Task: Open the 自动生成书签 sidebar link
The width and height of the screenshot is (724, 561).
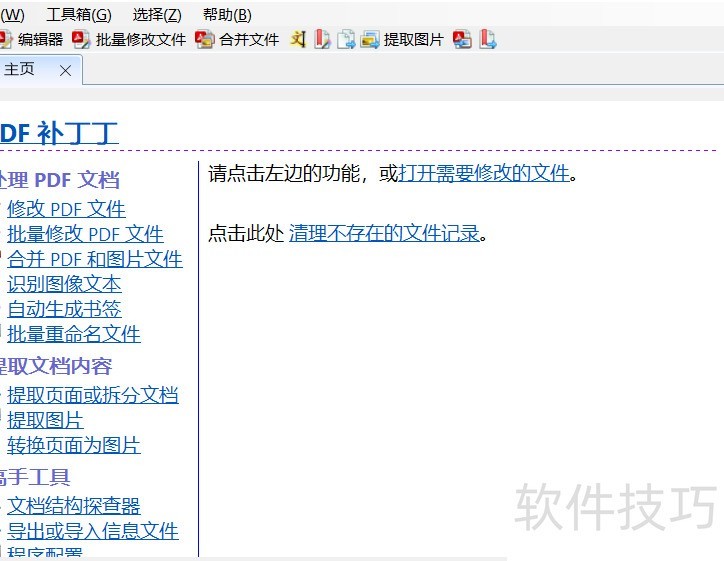Action: point(64,309)
